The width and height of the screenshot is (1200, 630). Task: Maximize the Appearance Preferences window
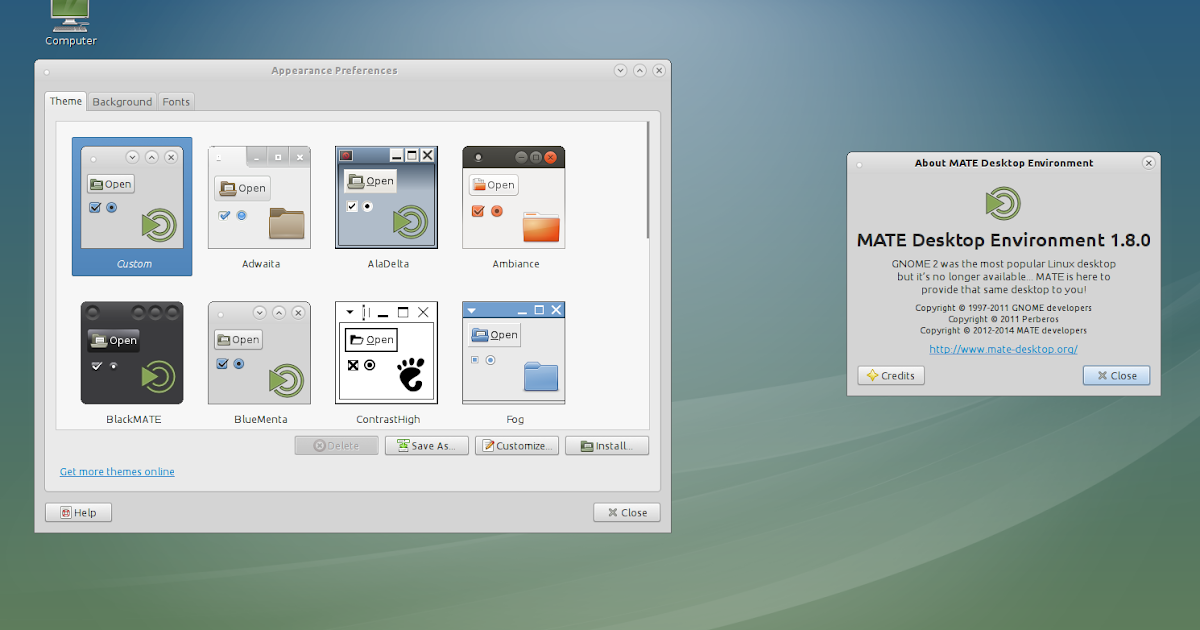(x=640, y=71)
